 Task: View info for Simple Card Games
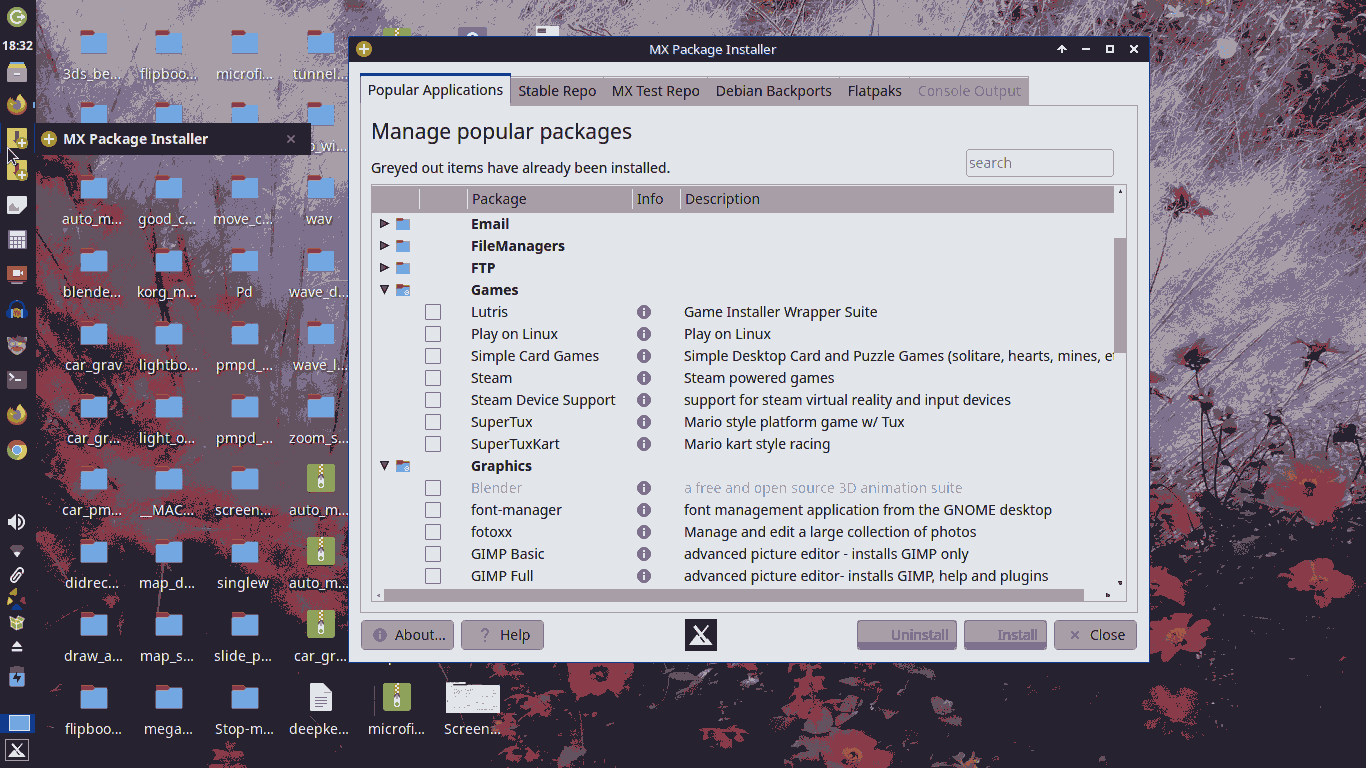644,356
